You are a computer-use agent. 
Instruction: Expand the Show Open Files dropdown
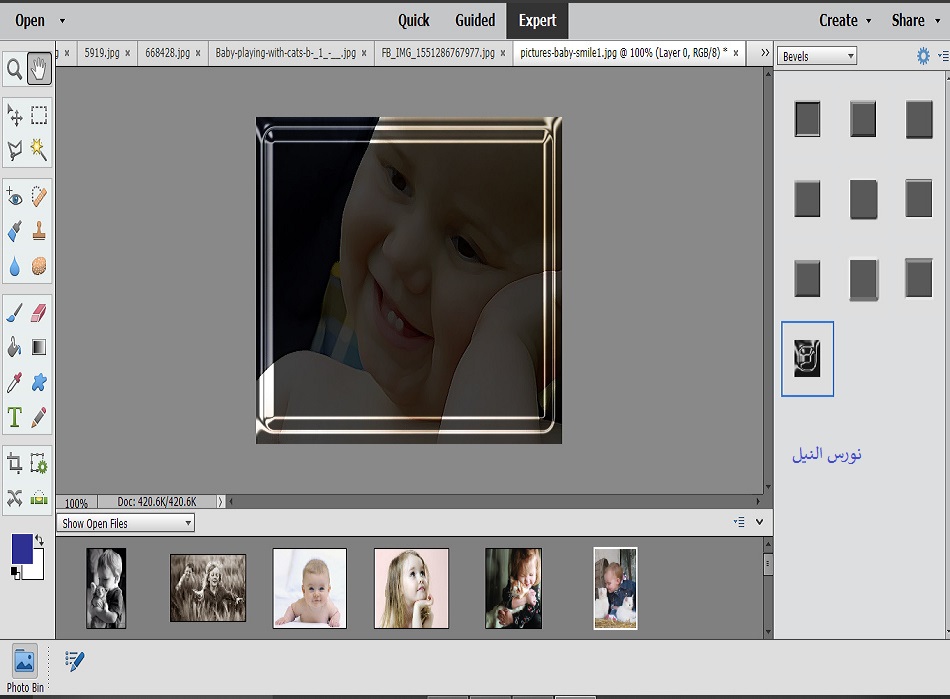point(126,523)
